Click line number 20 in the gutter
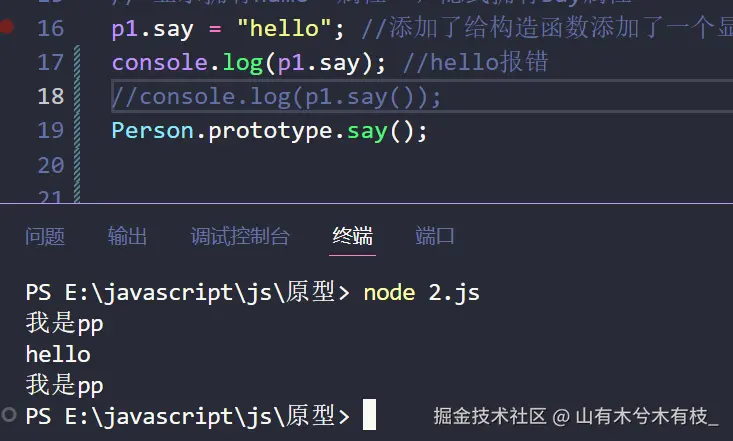This screenshot has width=733, height=441. (50, 164)
